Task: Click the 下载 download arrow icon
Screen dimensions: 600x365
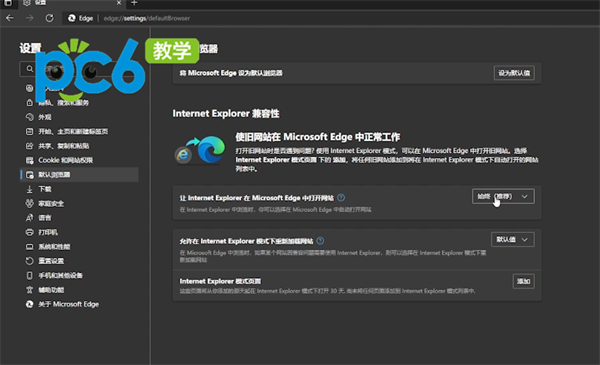Action: (29, 189)
